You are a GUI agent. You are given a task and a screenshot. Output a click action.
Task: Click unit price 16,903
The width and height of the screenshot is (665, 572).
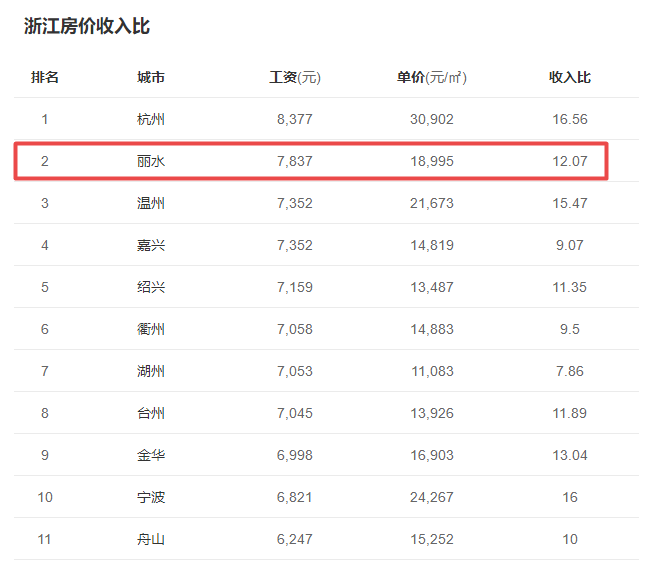432,455
